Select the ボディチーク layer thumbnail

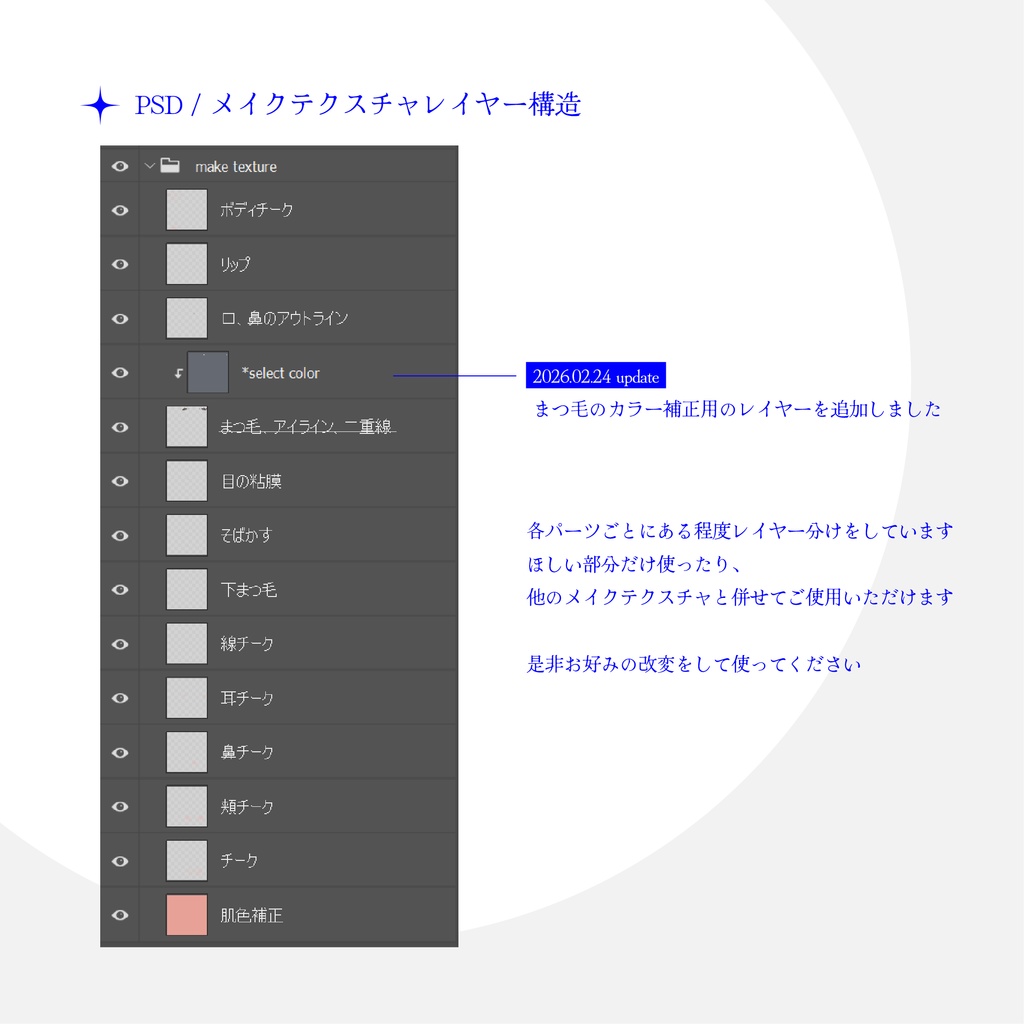187,210
